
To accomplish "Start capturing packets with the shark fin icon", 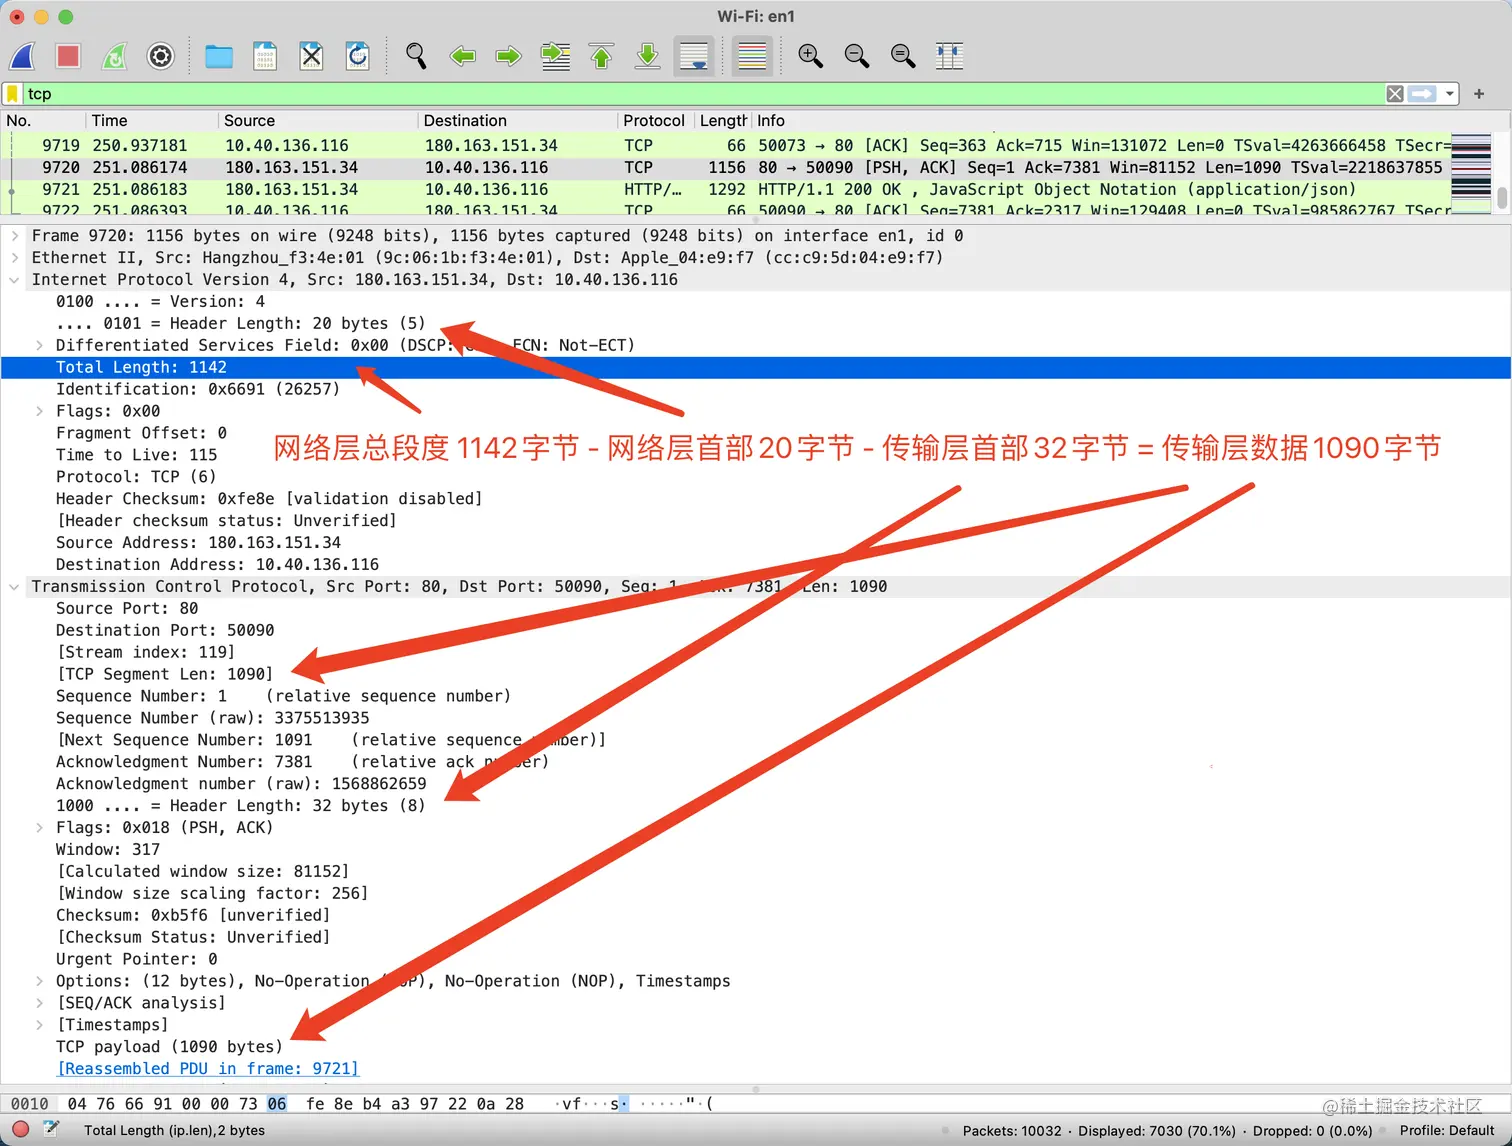I will pyautogui.click(x=22, y=56).
